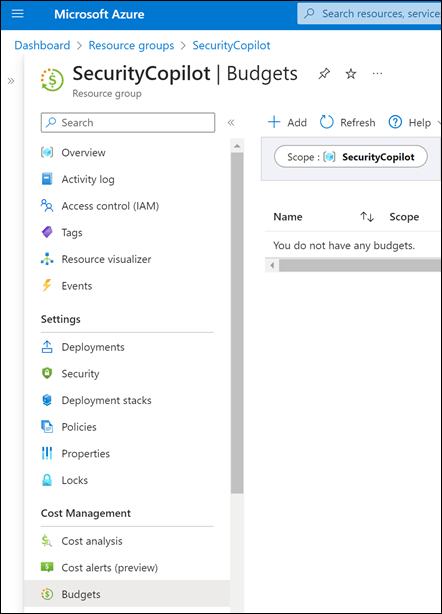Open Policies menu item
The width and height of the screenshot is (442, 614).
(79, 427)
